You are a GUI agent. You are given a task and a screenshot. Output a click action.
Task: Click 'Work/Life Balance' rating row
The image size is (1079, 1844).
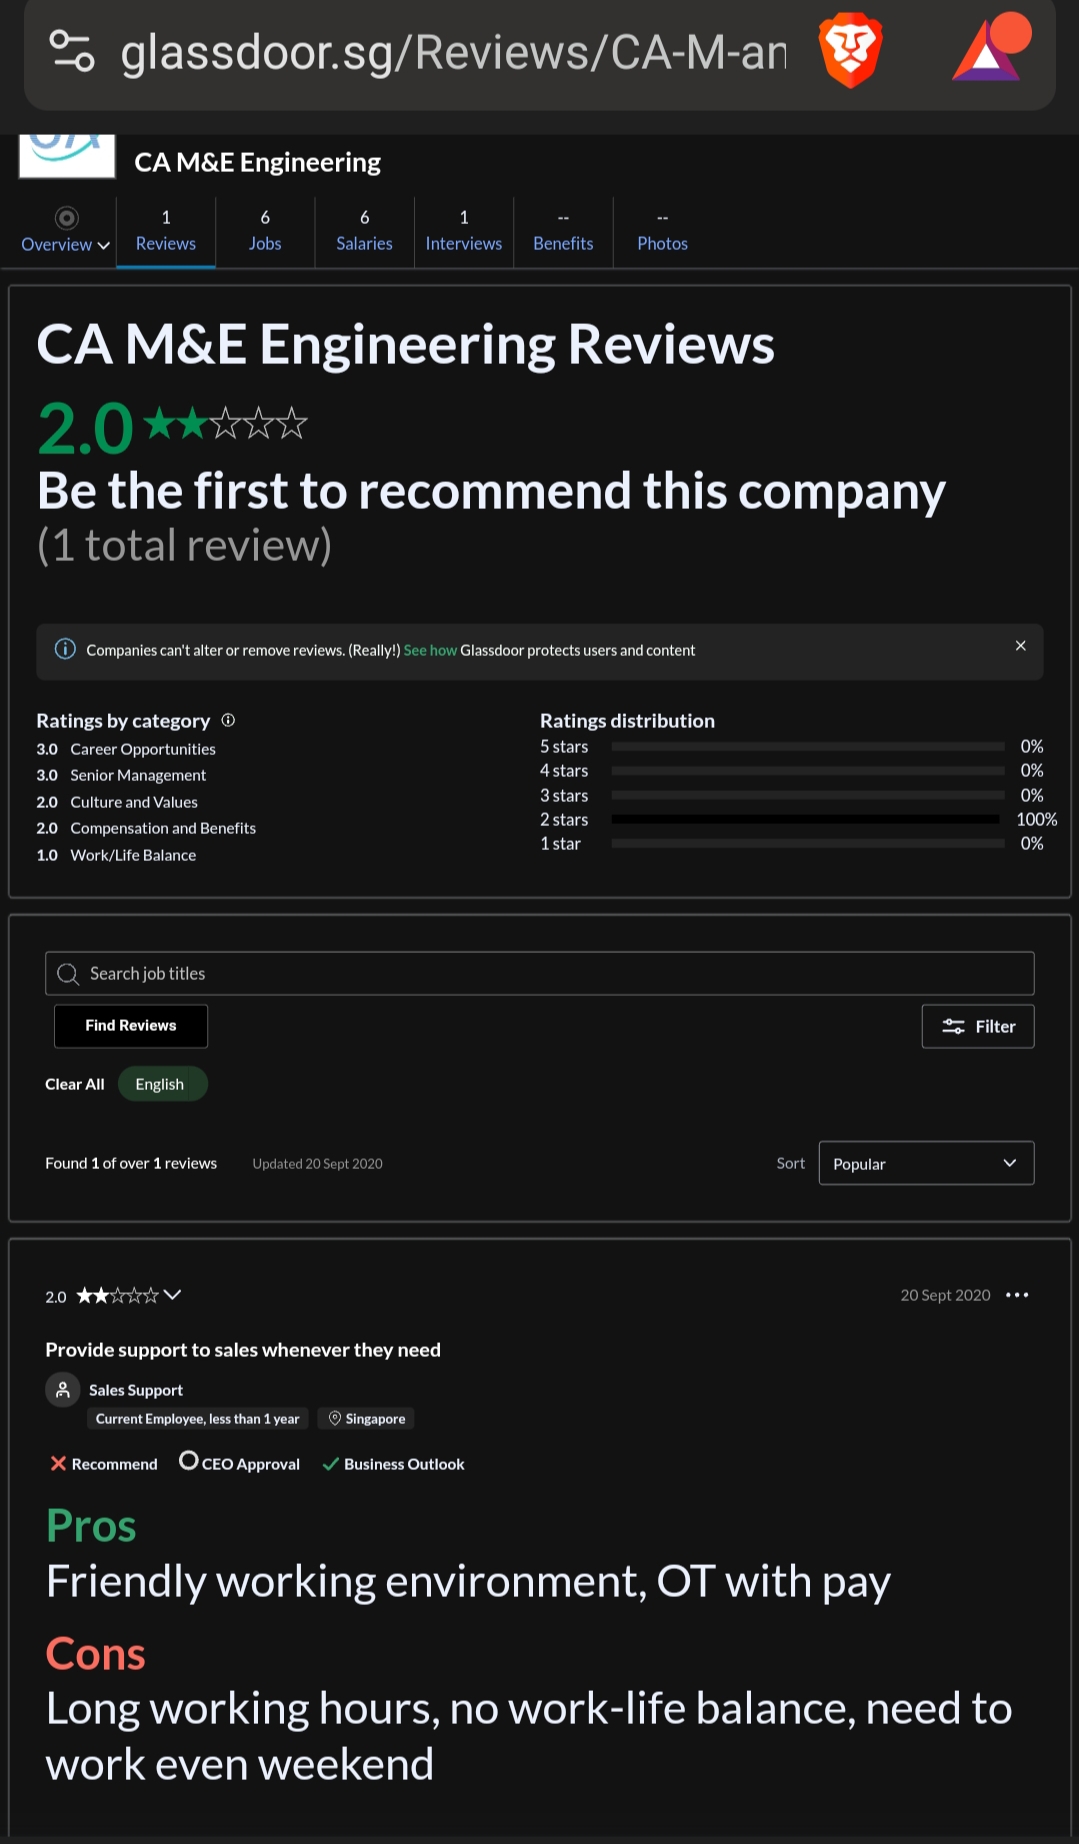click(x=116, y=855)
